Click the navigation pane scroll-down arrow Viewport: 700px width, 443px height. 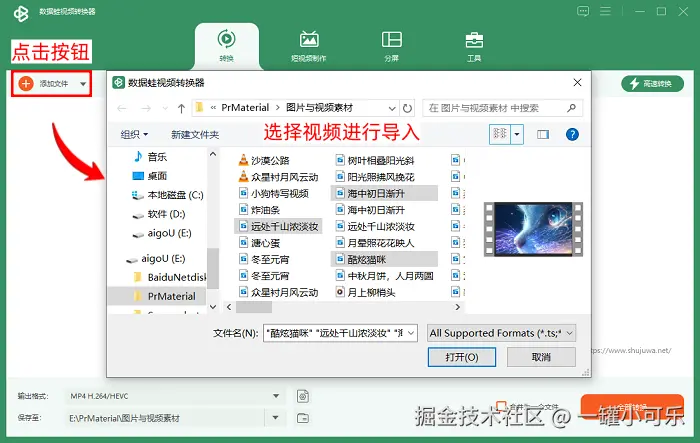click(x=213, y=307)
